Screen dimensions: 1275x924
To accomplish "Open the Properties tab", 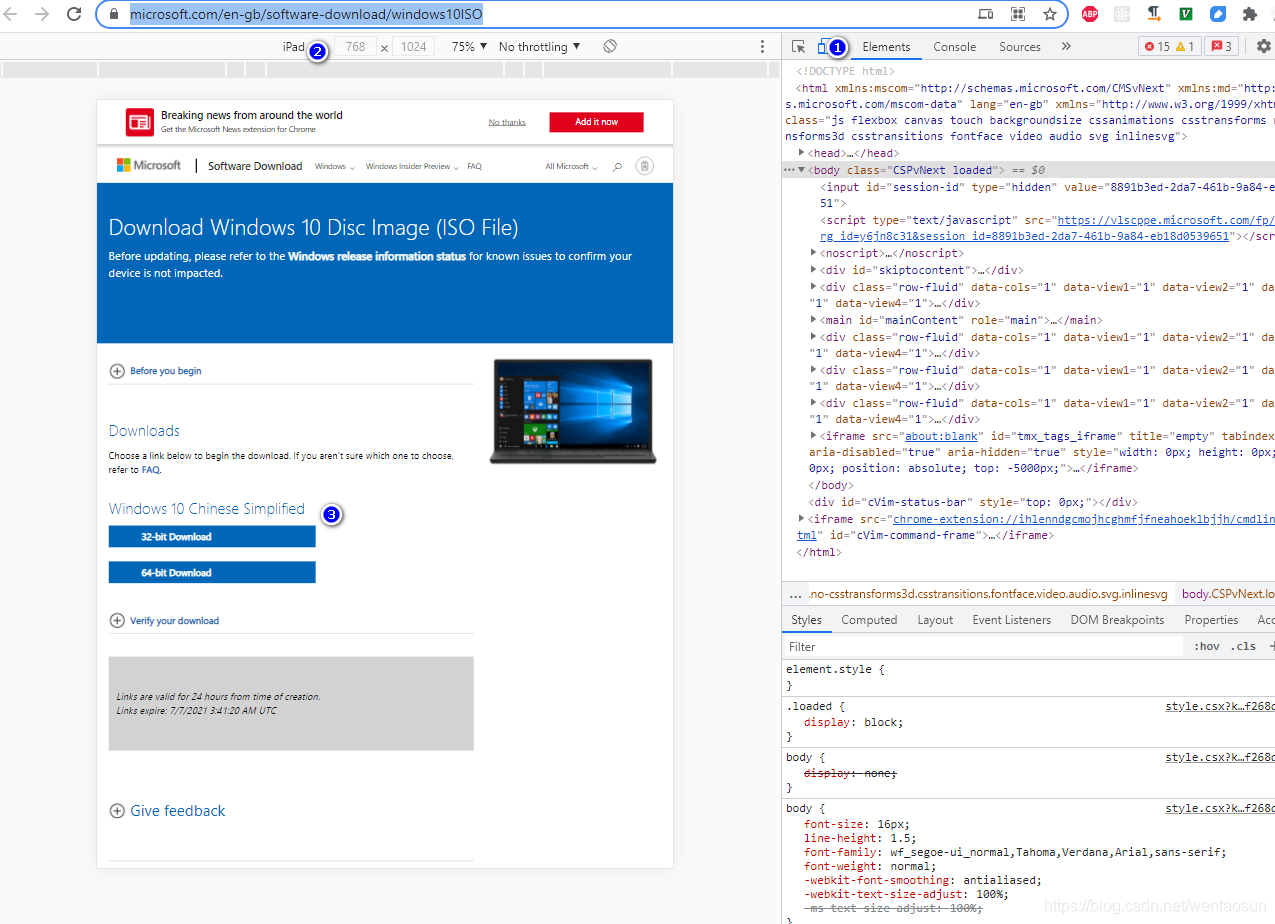I will (x=1211, y=620).
